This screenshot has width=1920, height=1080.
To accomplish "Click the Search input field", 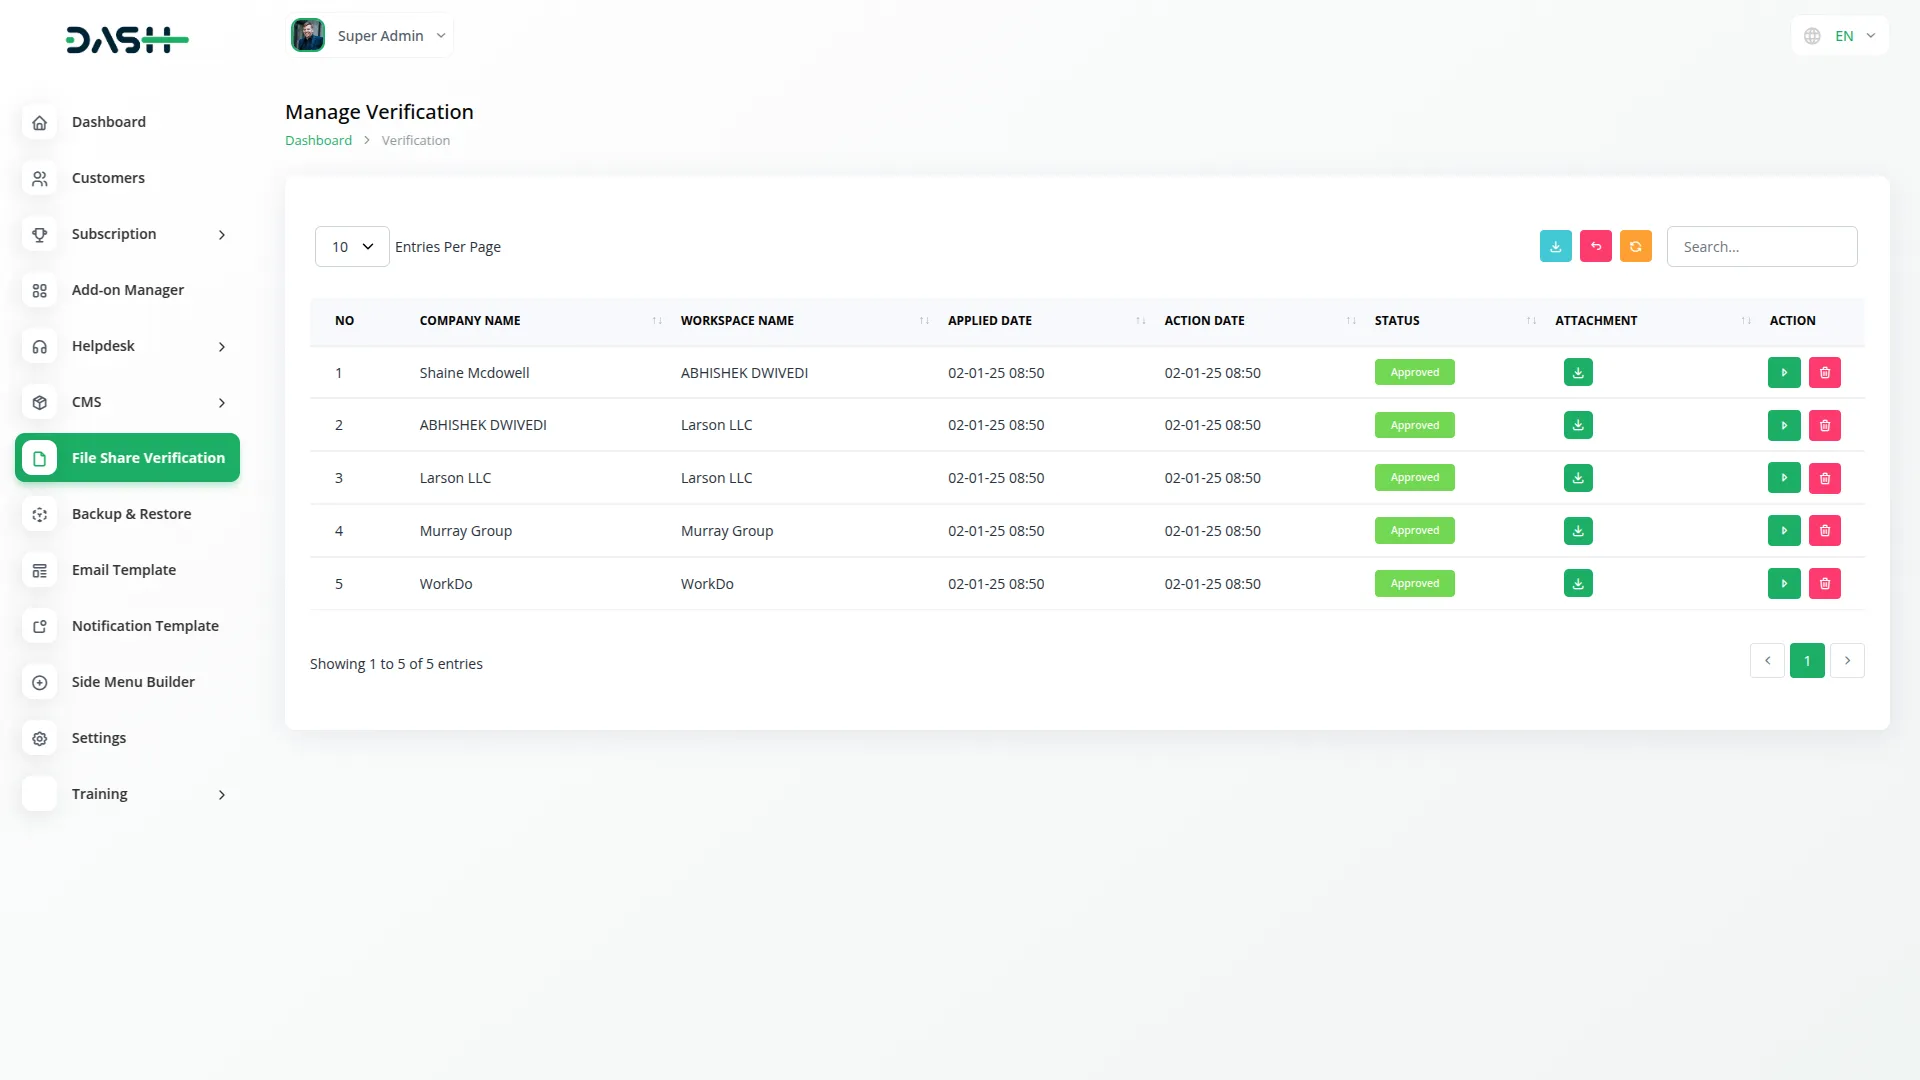I will (1762, 246).
